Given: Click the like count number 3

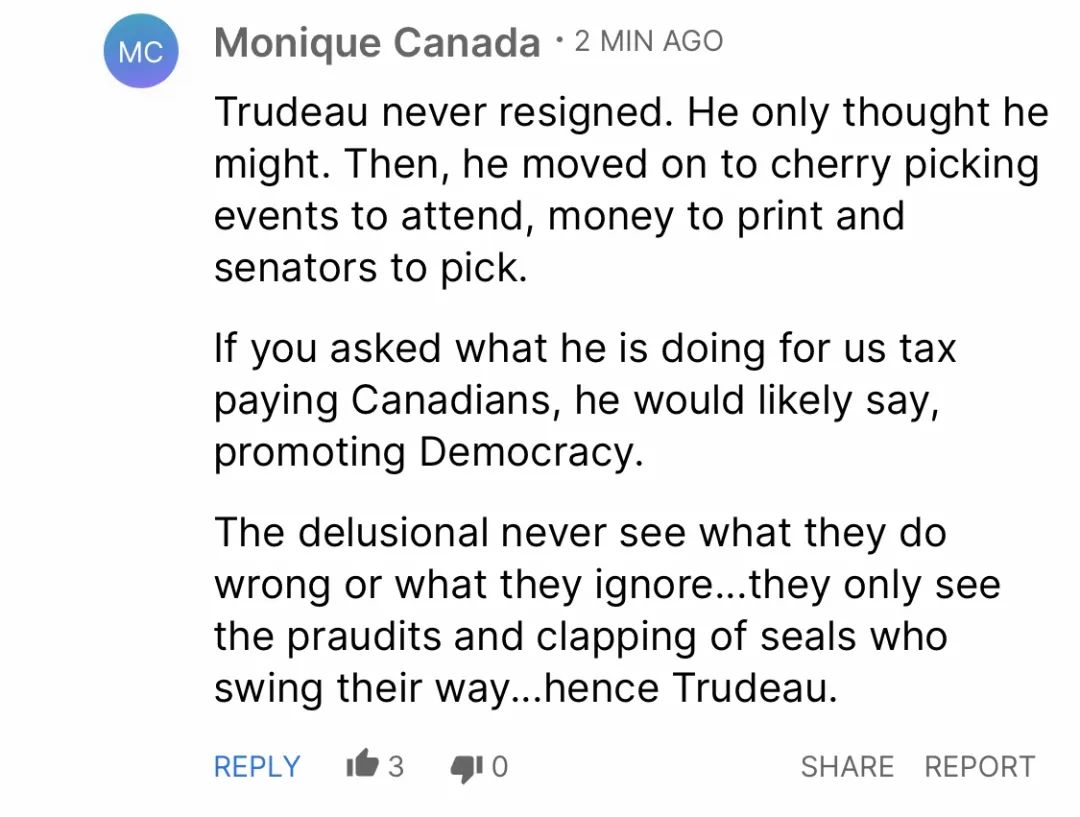Looking at the screenshot, I should [395, 766].
